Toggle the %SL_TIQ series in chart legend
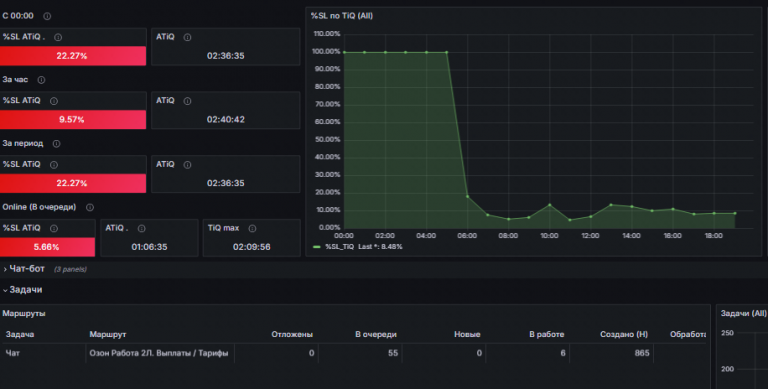Viewport: 768px width, 389px height. tap(339, 247)
